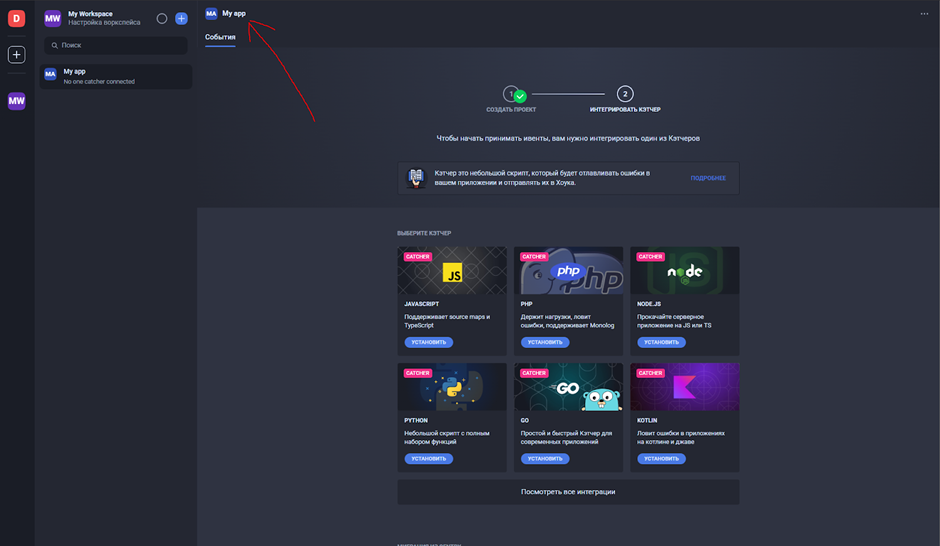Click step 1 Создать проект indicator
Screen dimensions: 940x546
(511, 99)
